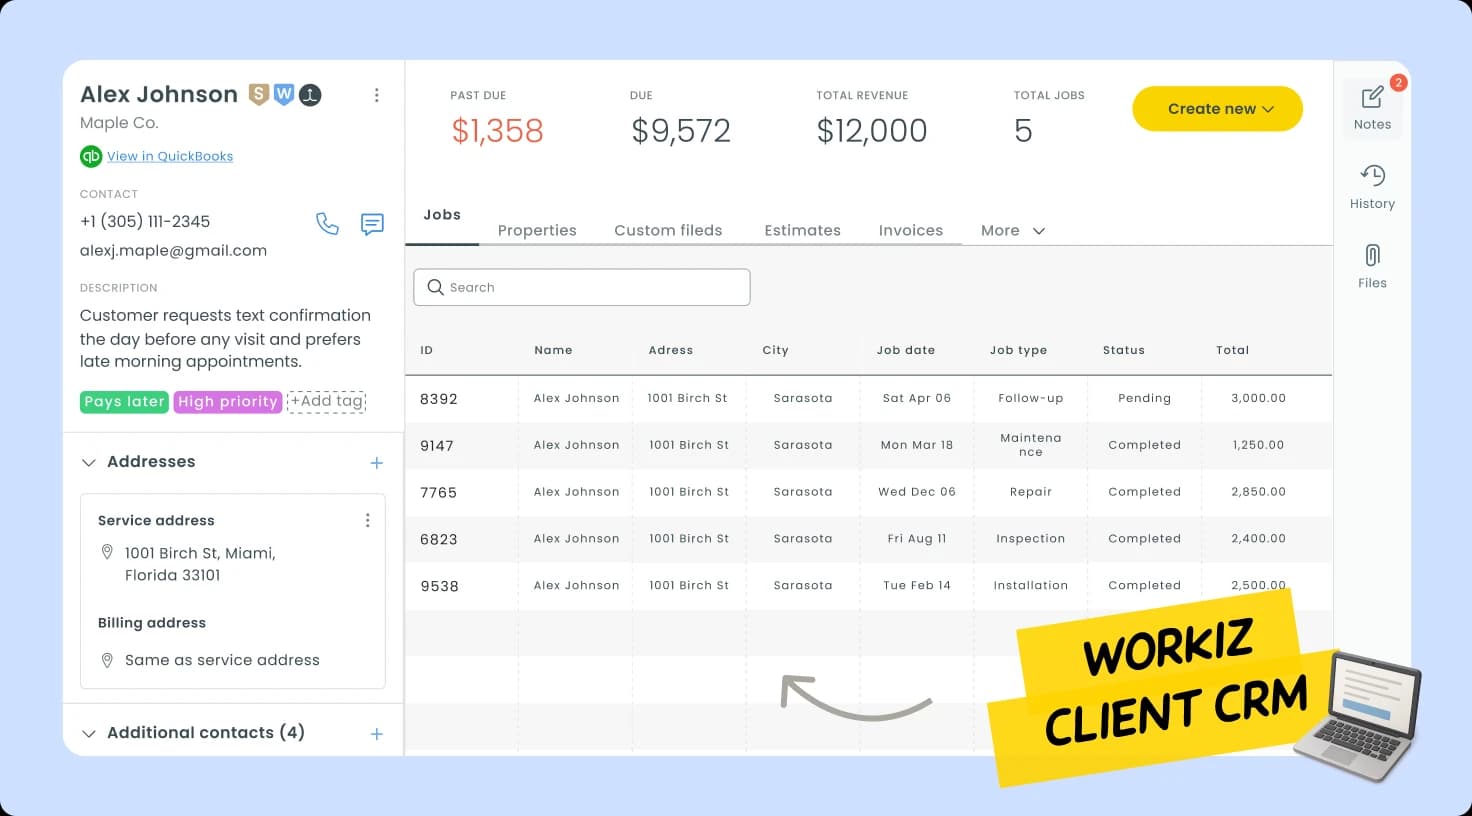Screen dimensions: 1472x816
Task: Sort by the City column header
Action: pos(775,350)
